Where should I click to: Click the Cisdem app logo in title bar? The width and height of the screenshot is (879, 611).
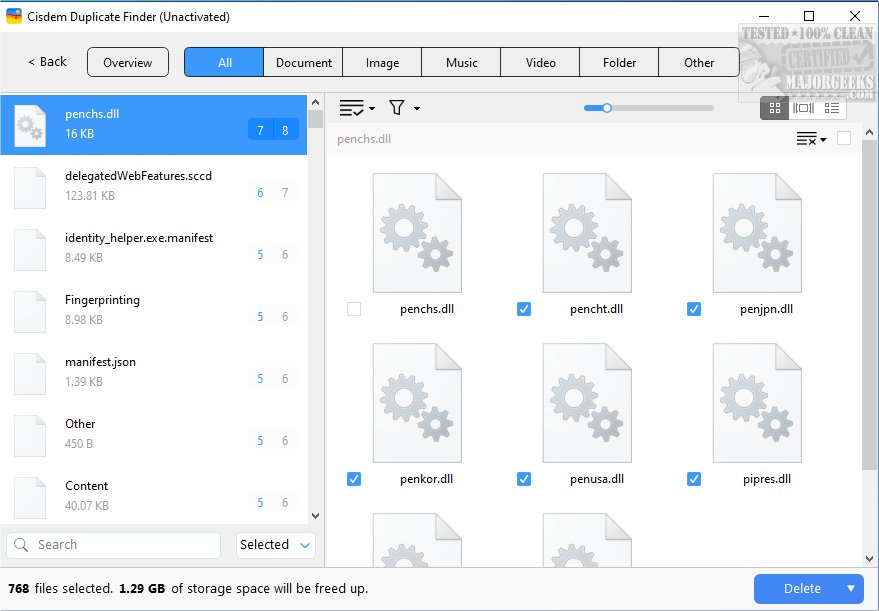pyautogui.click(x=14, y=16)
